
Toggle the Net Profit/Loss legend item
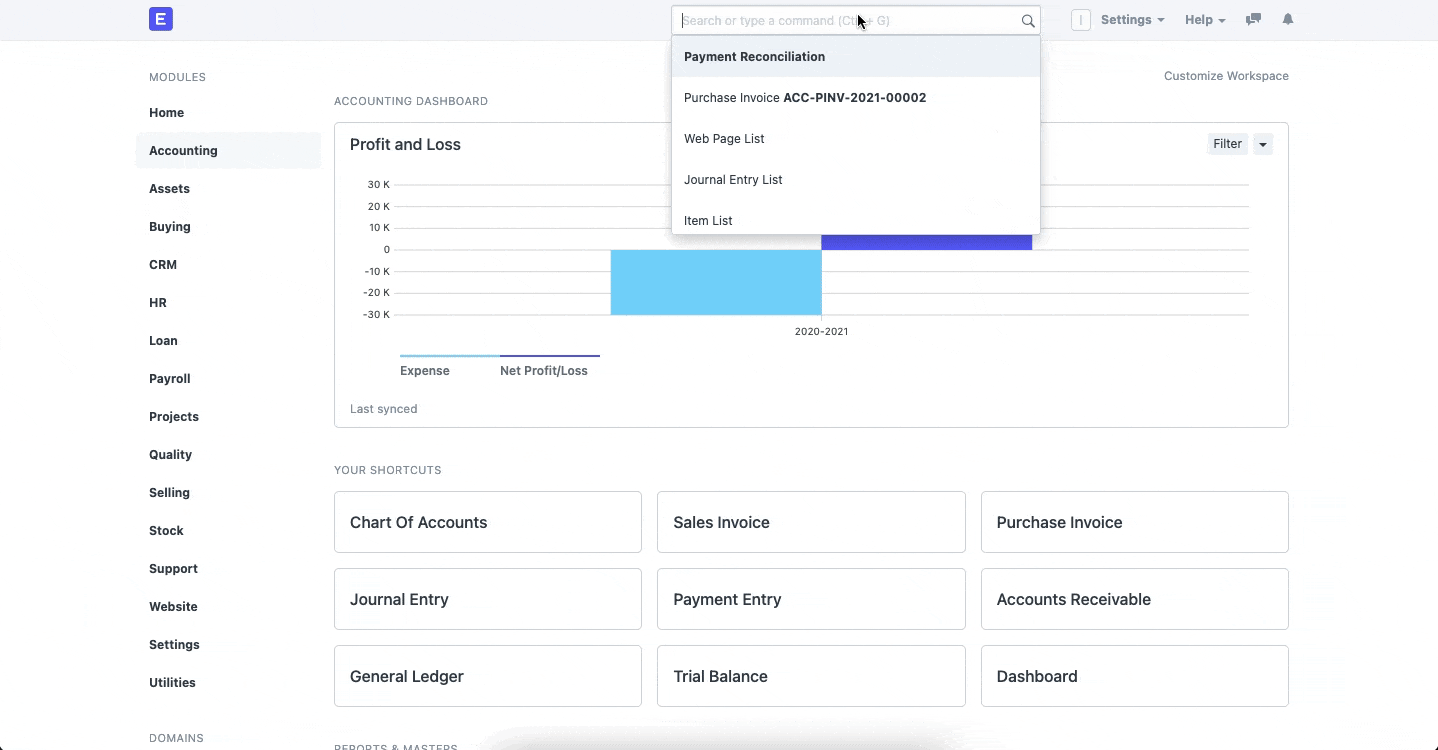coord(543,370)
